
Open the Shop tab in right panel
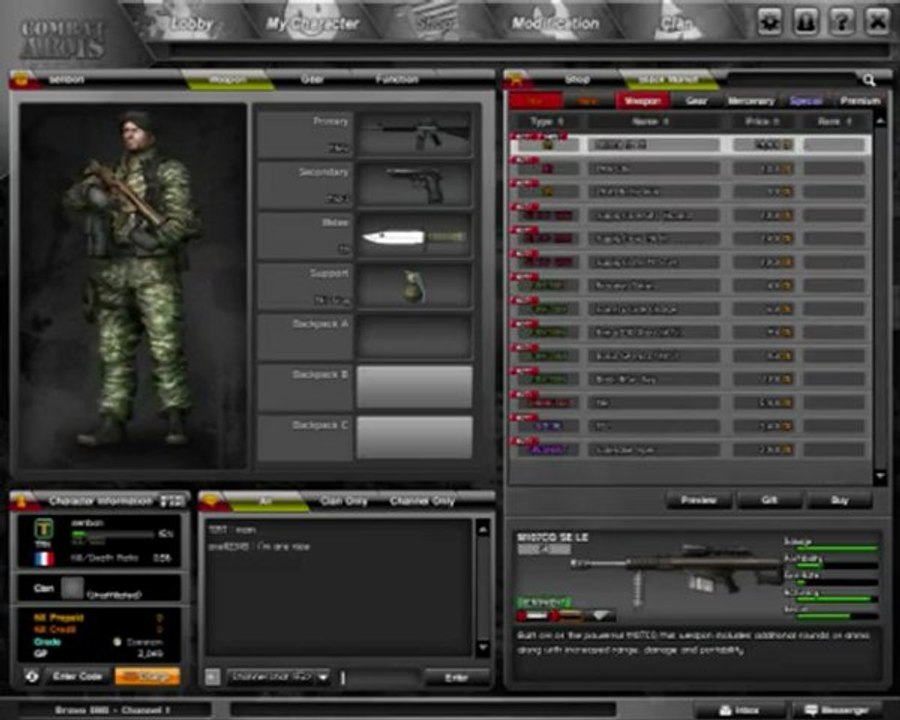(x=577, y=79)
